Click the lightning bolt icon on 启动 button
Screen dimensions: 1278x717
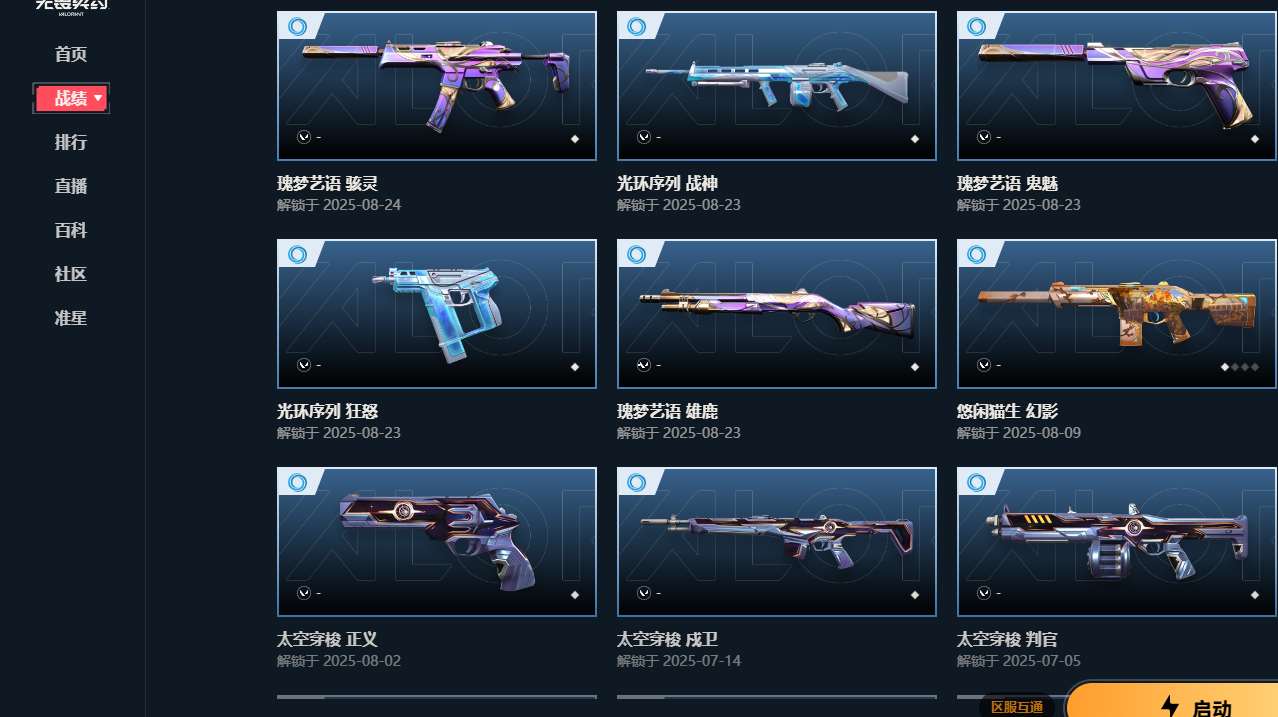point(1170,706)
